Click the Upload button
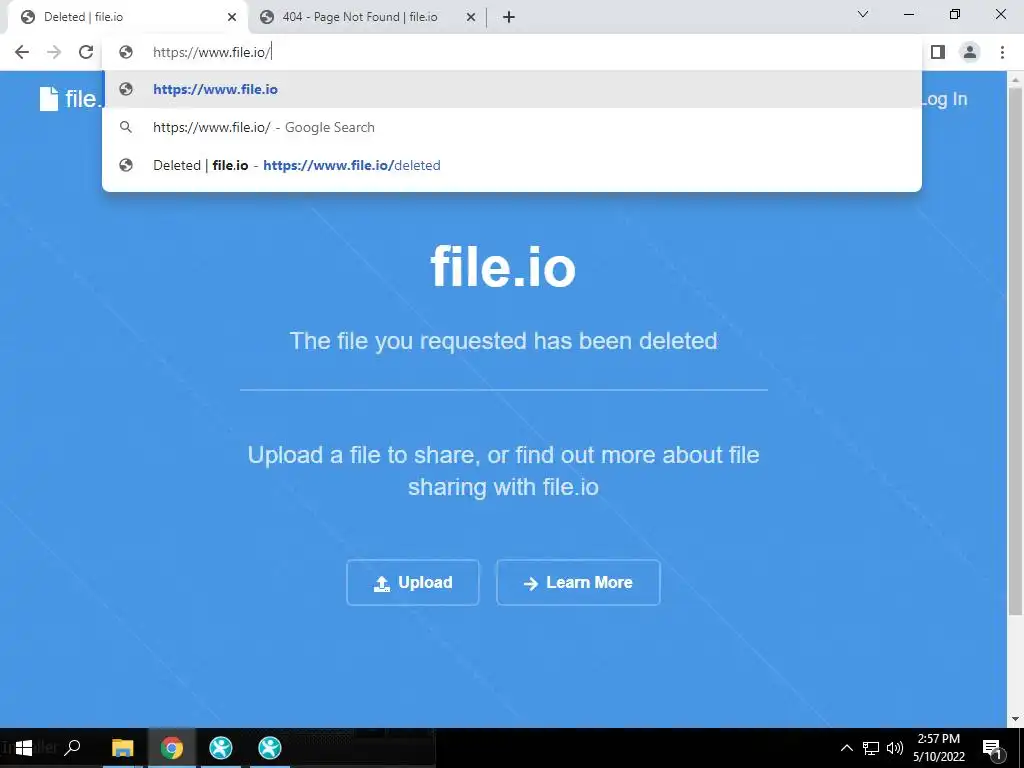Screen dimensions: 1024x768 pos(413,583)
